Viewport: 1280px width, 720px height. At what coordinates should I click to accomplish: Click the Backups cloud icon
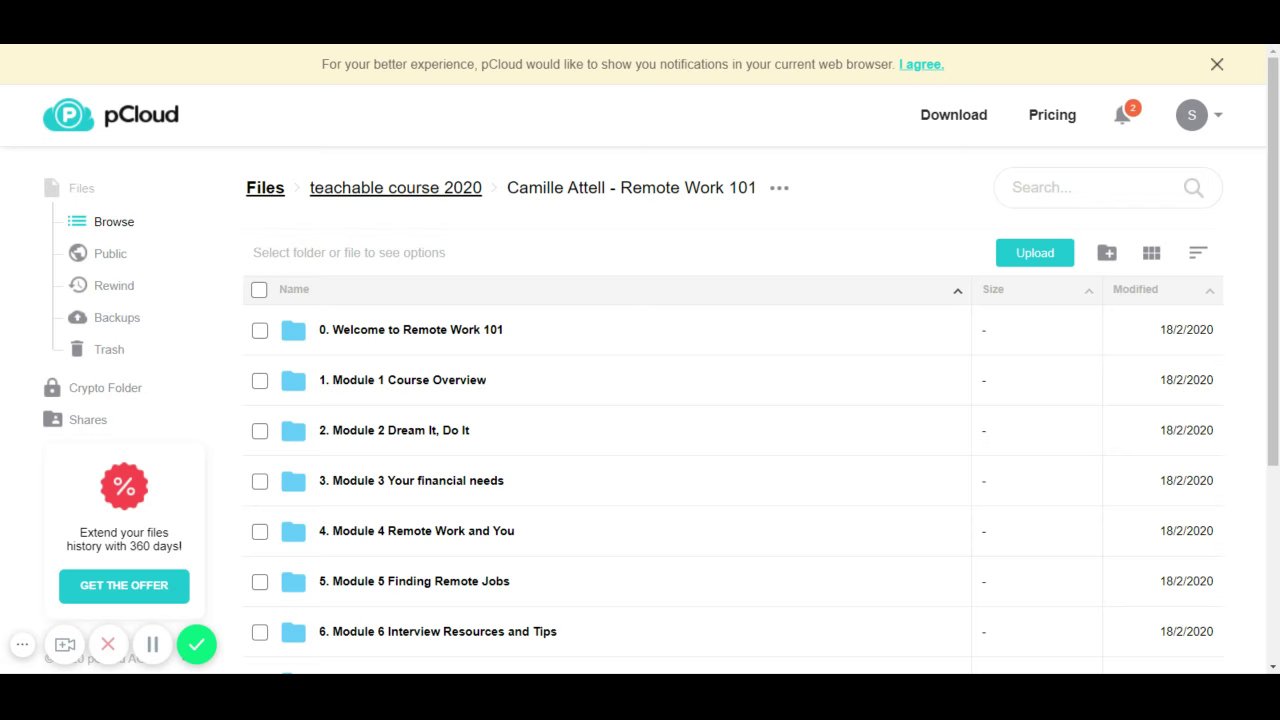coord(77,318)
